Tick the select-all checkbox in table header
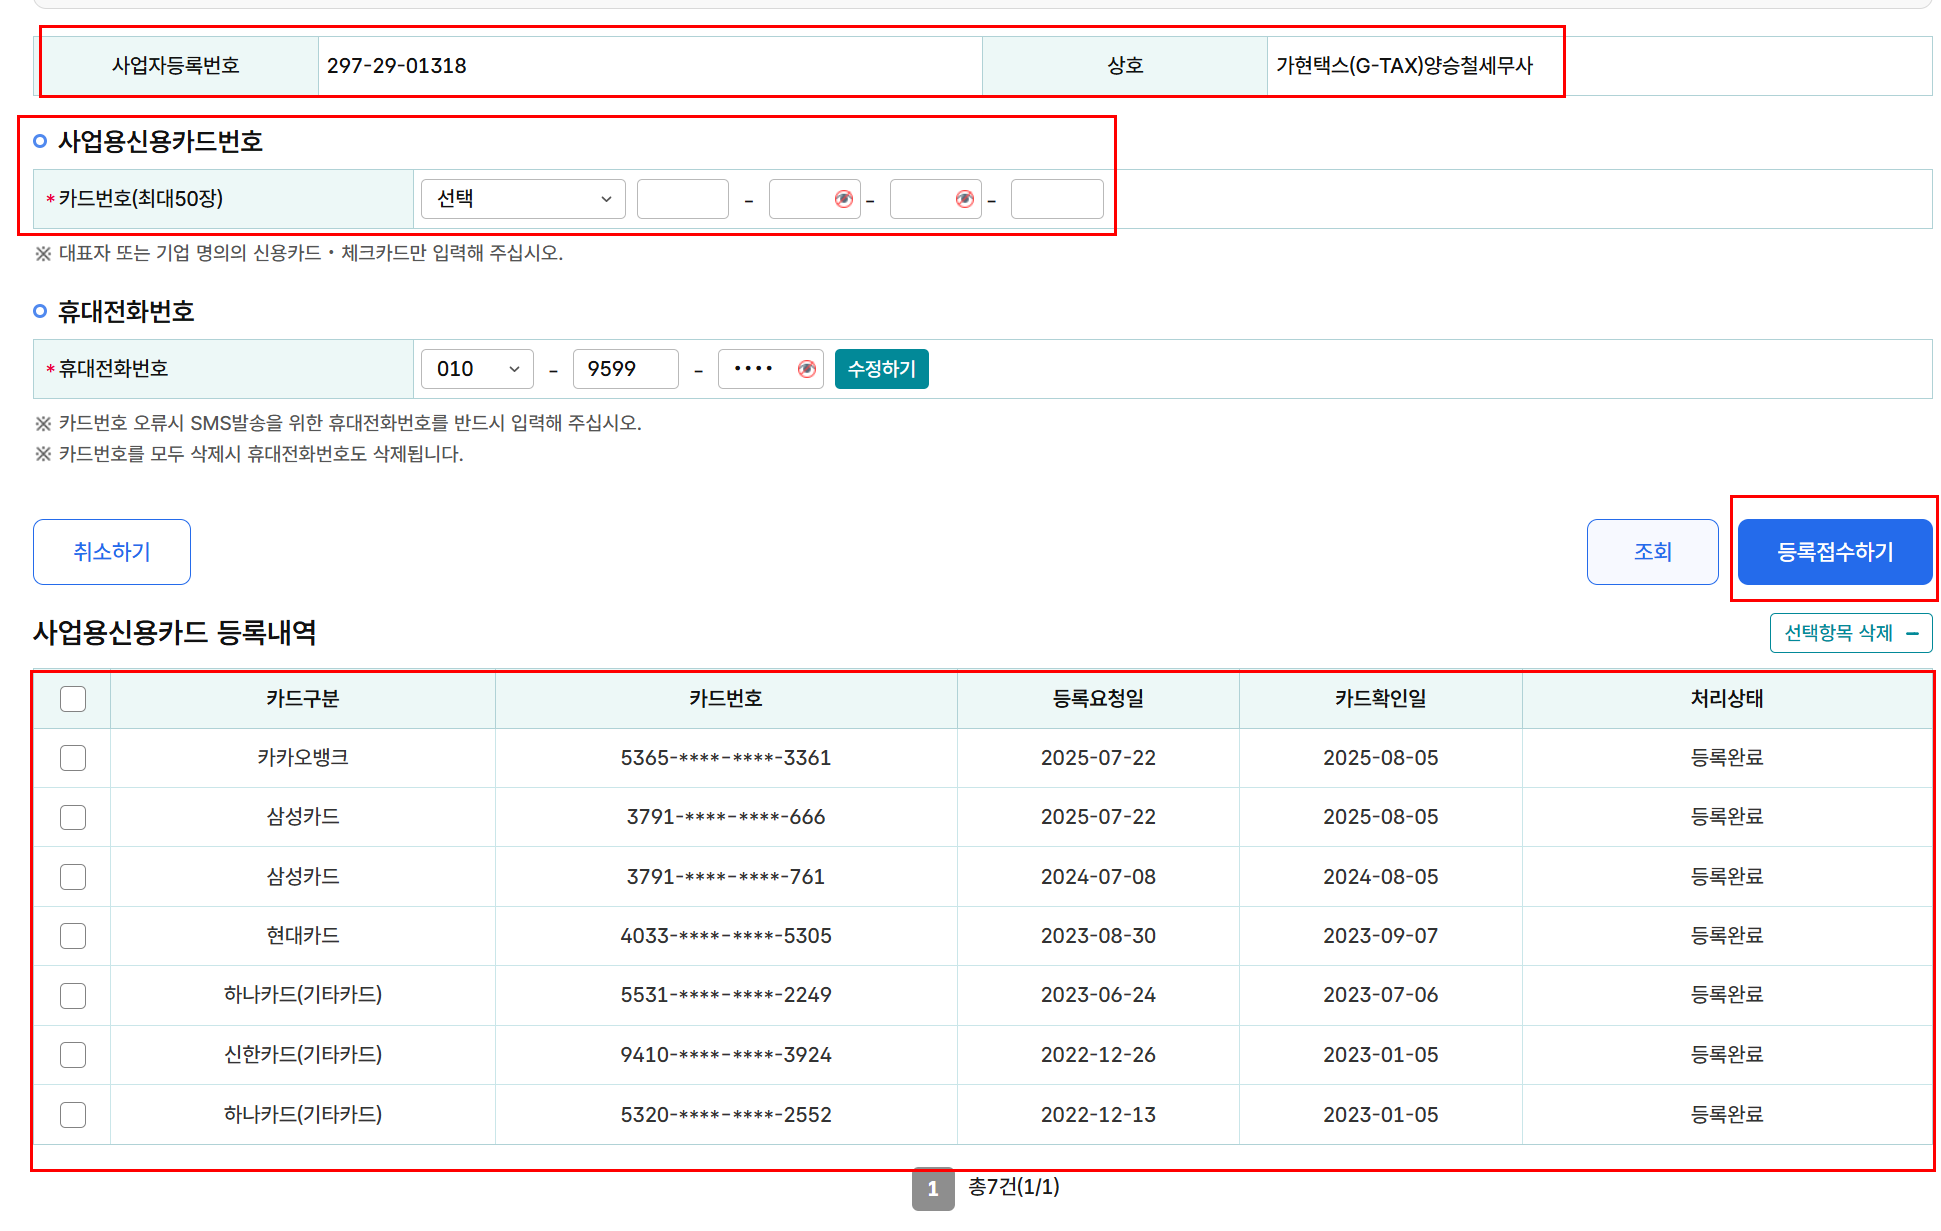This screenshot has width=1941, height=1231. [73, 698]
